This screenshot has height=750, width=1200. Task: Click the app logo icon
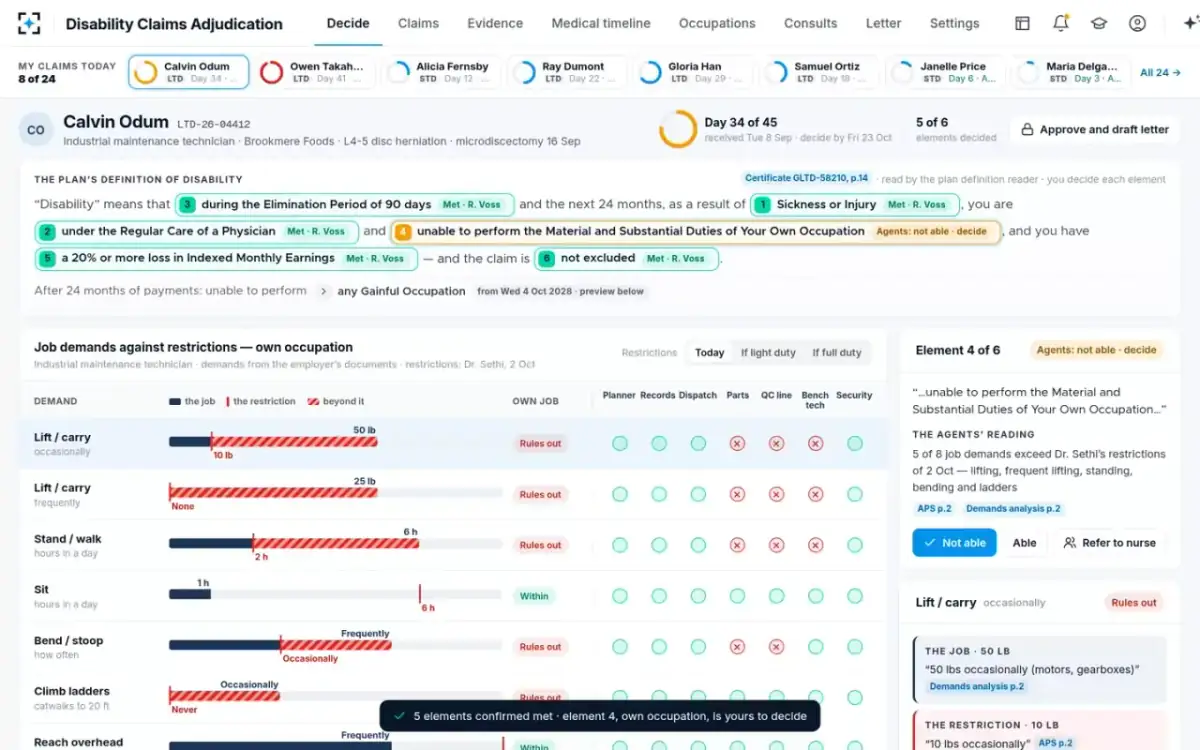29,23
